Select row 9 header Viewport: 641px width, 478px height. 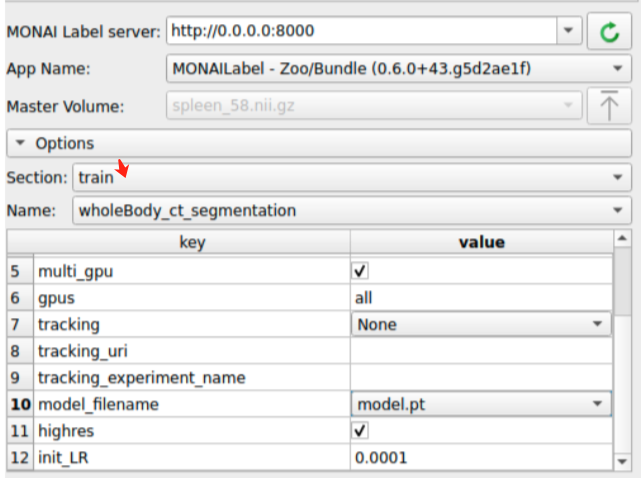(20, 377)
